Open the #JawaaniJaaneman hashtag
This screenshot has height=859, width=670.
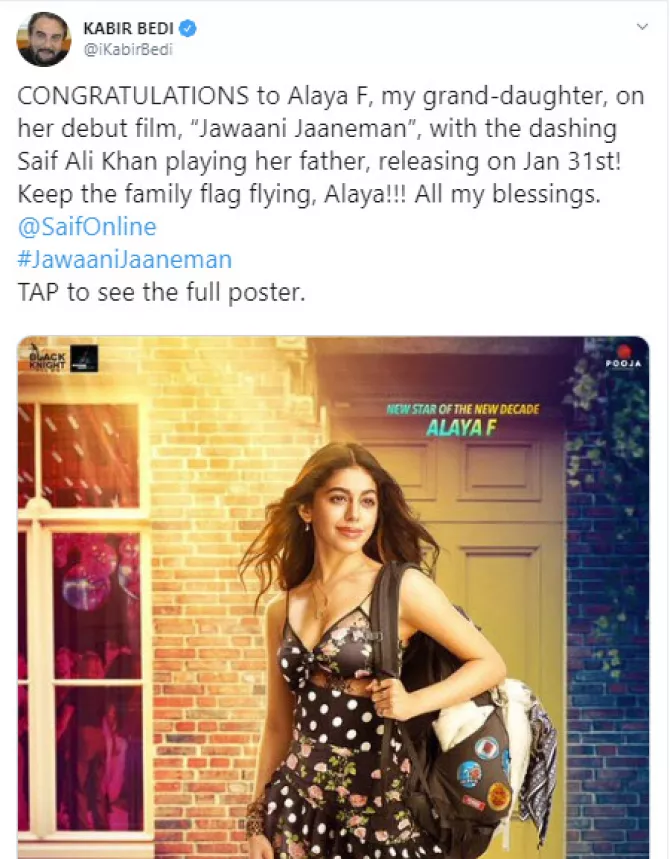tap(125, 260)
